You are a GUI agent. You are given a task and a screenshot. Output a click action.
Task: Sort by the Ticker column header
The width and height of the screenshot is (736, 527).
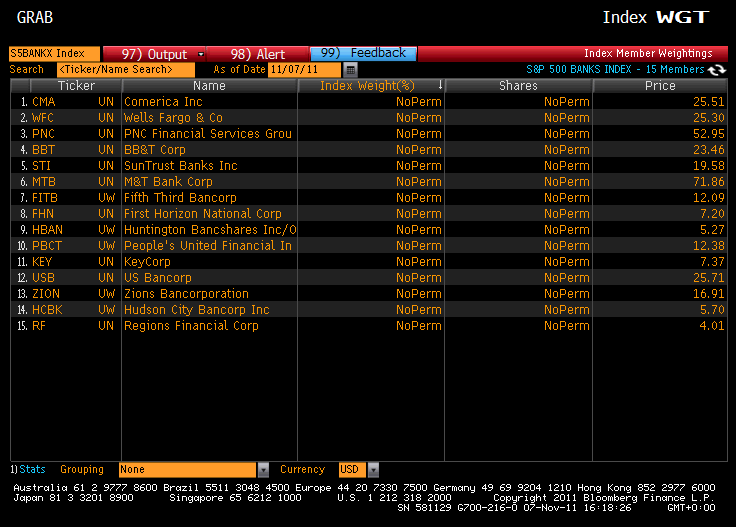click(76, 86)
